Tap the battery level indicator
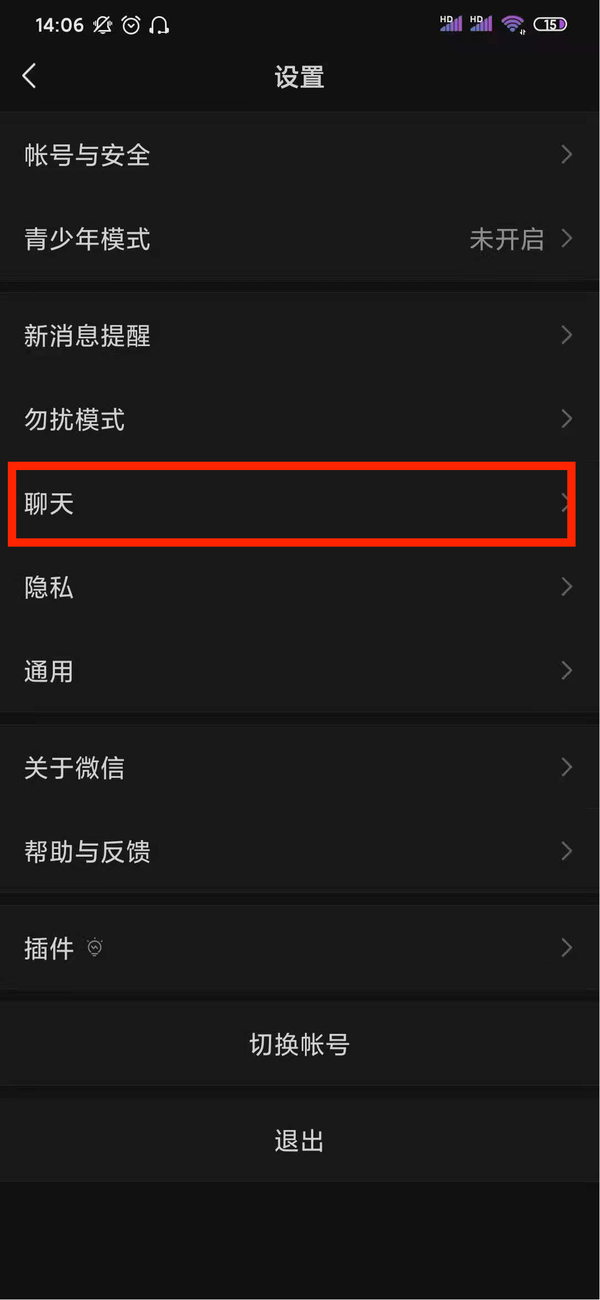600x1300 pixels. 551,24
